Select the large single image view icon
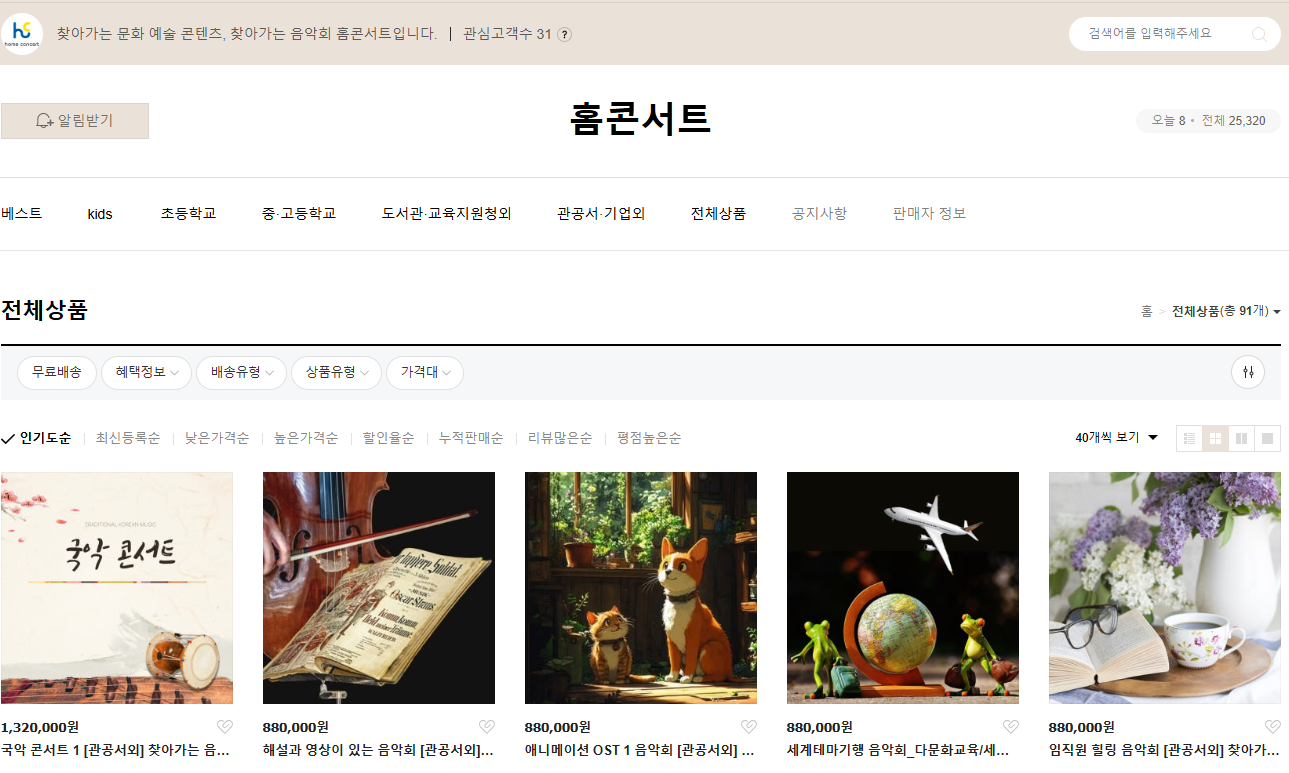The image size is (1289, 773). (x=1267, y=438)
